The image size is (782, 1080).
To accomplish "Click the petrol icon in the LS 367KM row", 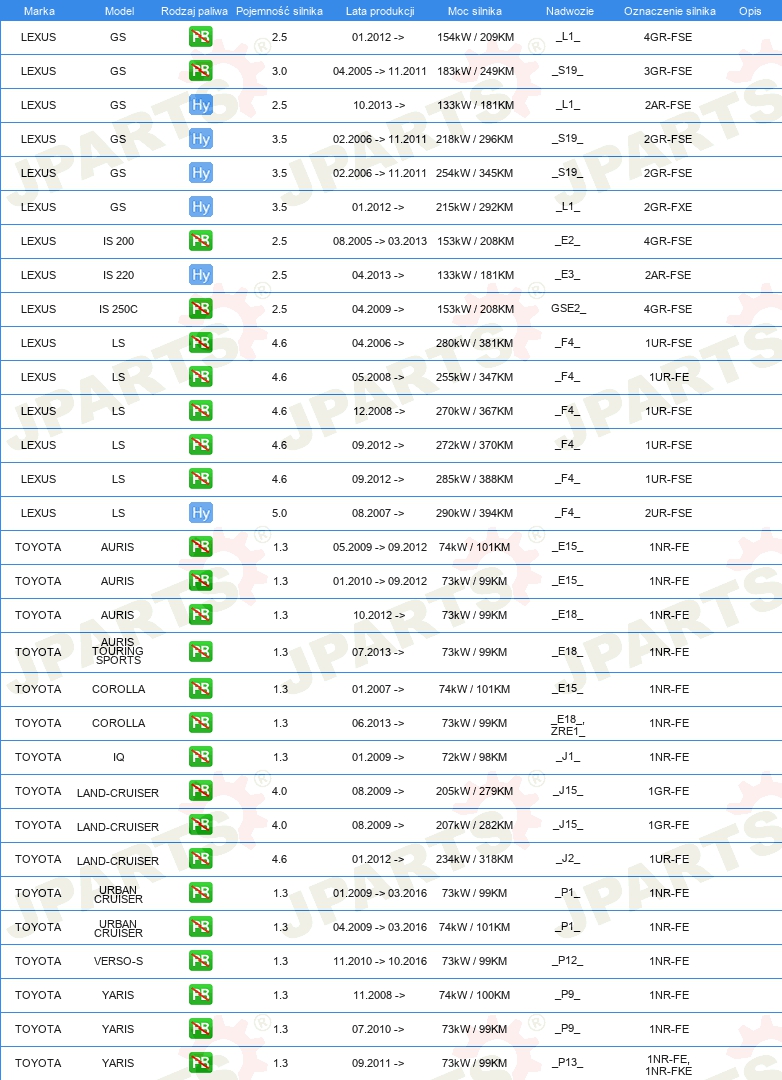I will [200, 411].
